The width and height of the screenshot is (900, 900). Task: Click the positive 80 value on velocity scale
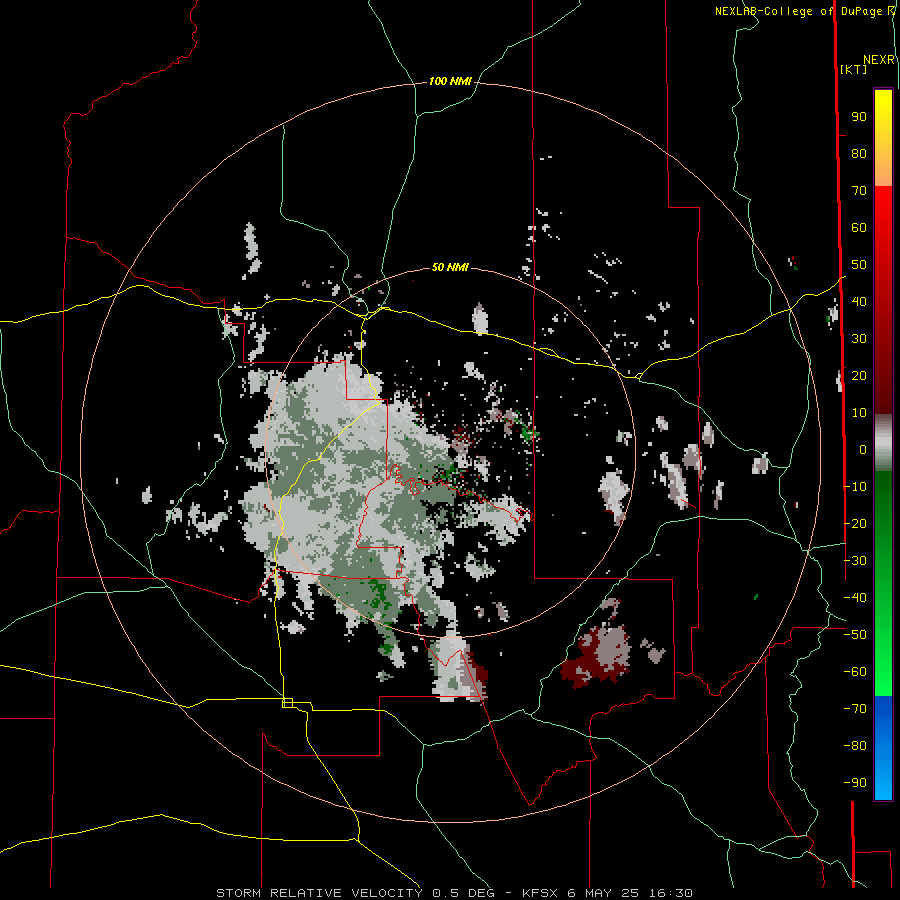859,154
